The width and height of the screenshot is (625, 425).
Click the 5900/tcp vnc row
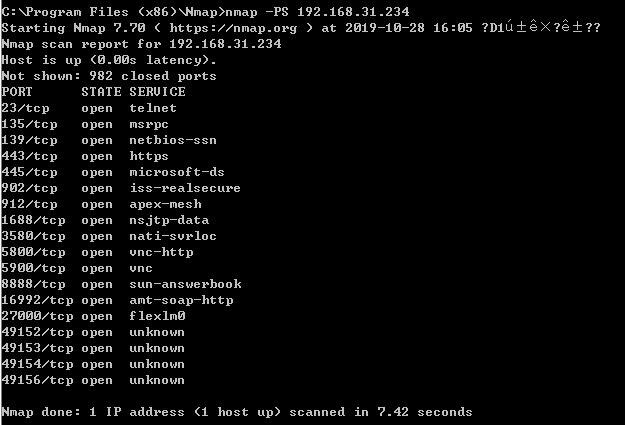(x=77, y=268)
